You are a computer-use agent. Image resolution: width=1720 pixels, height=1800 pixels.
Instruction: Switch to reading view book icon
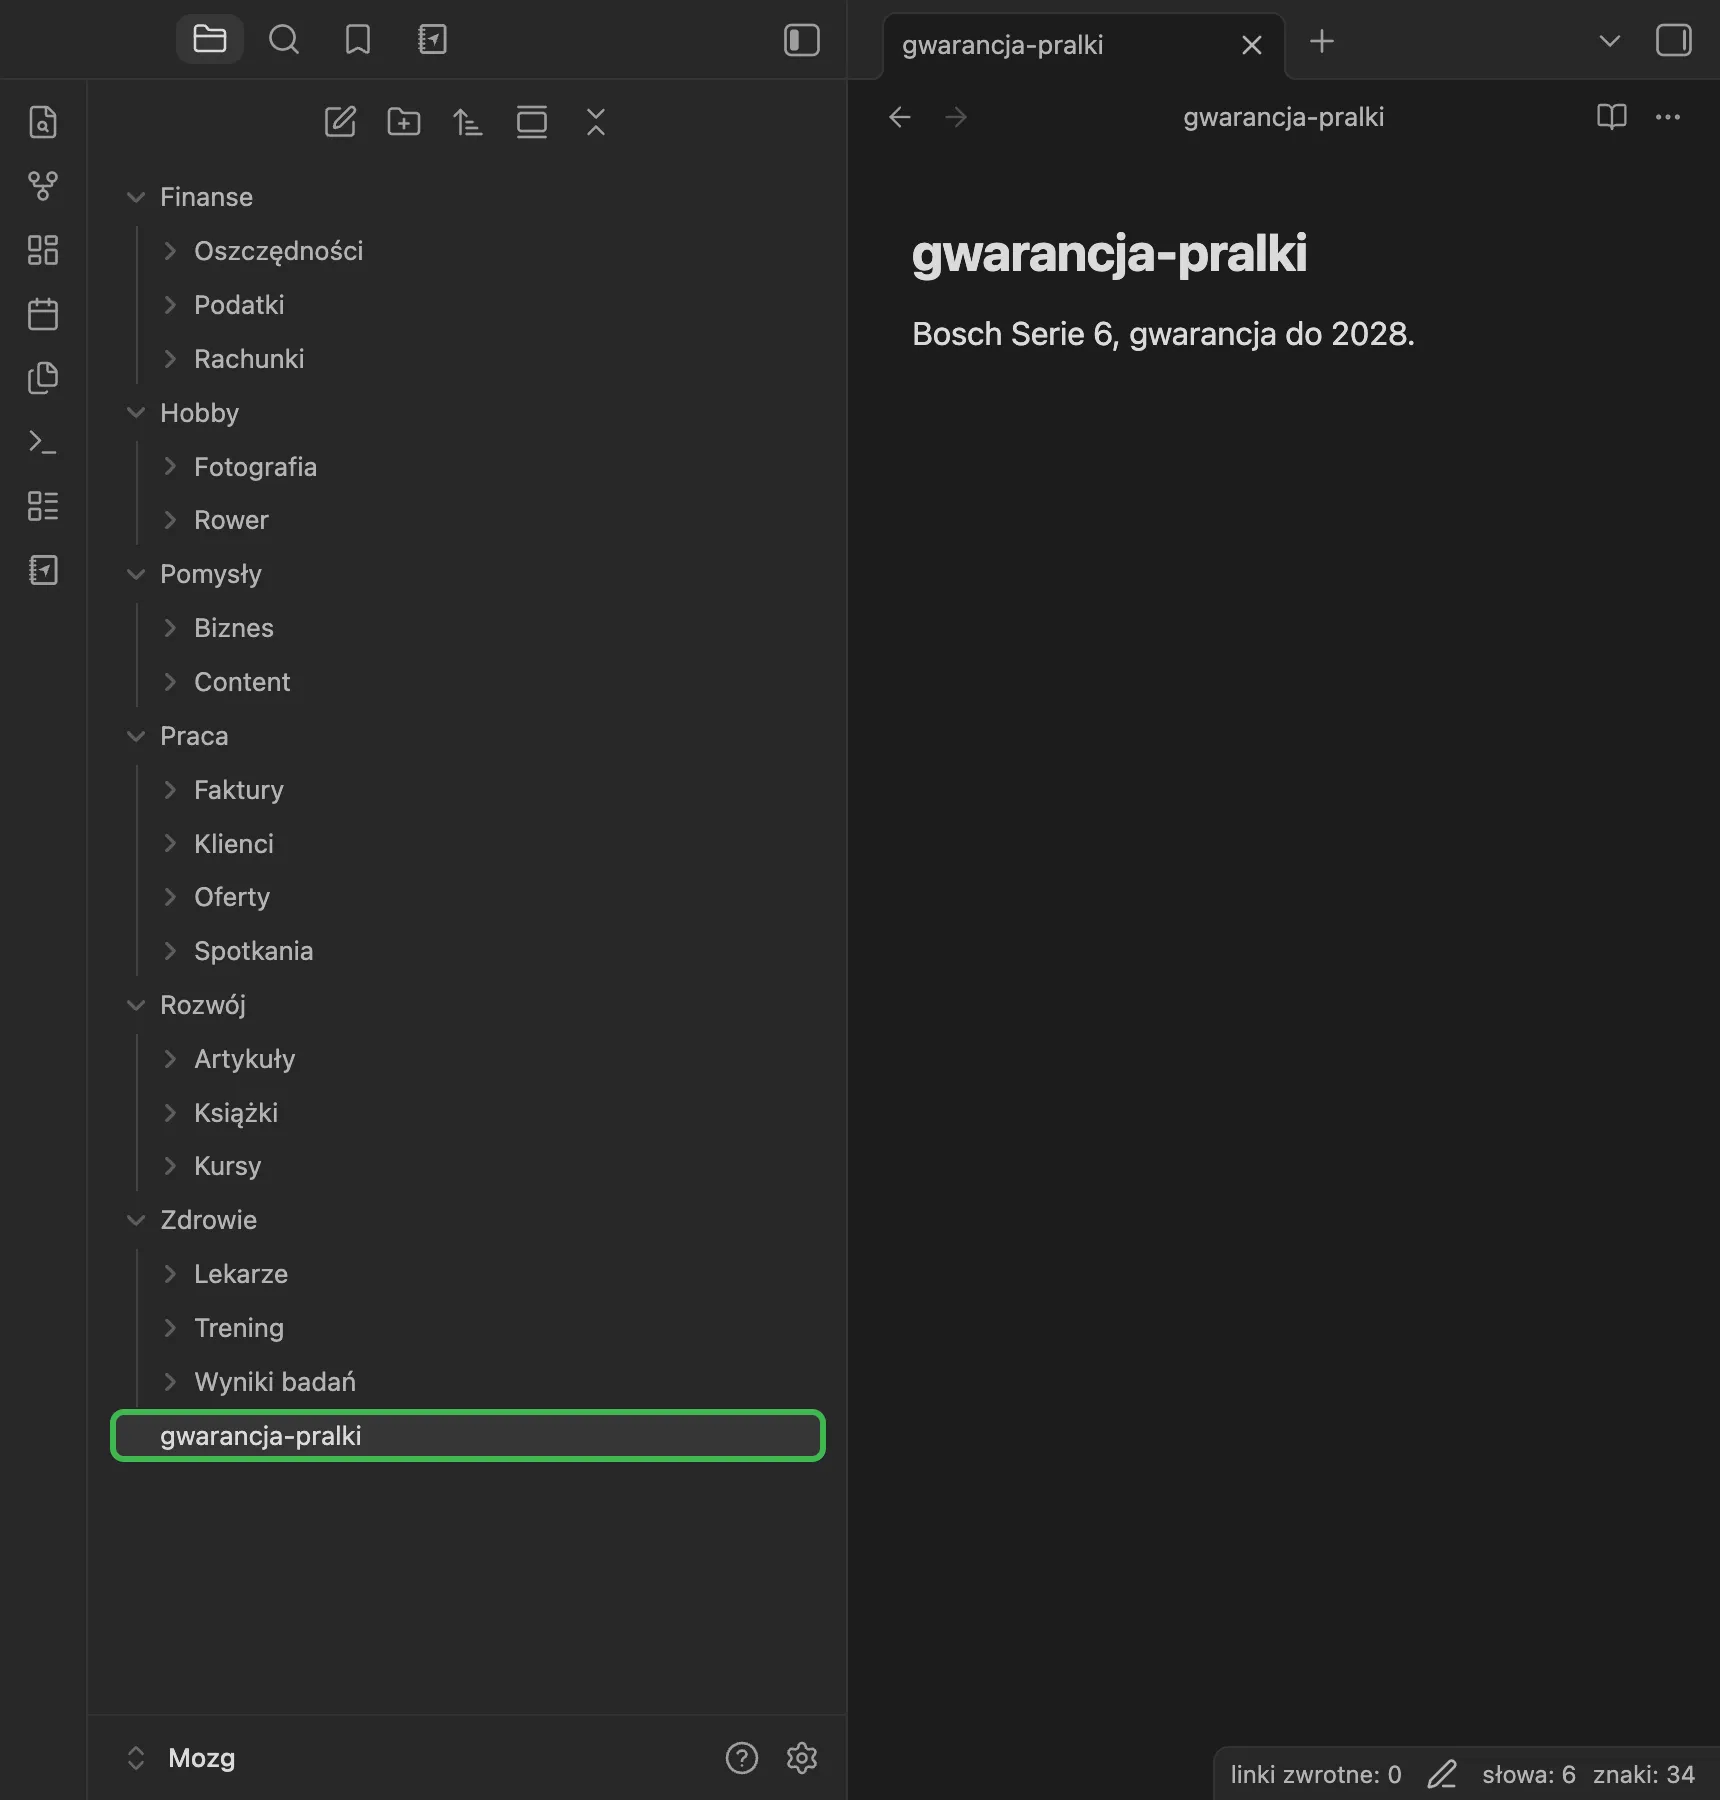(x=1612, y=117)
